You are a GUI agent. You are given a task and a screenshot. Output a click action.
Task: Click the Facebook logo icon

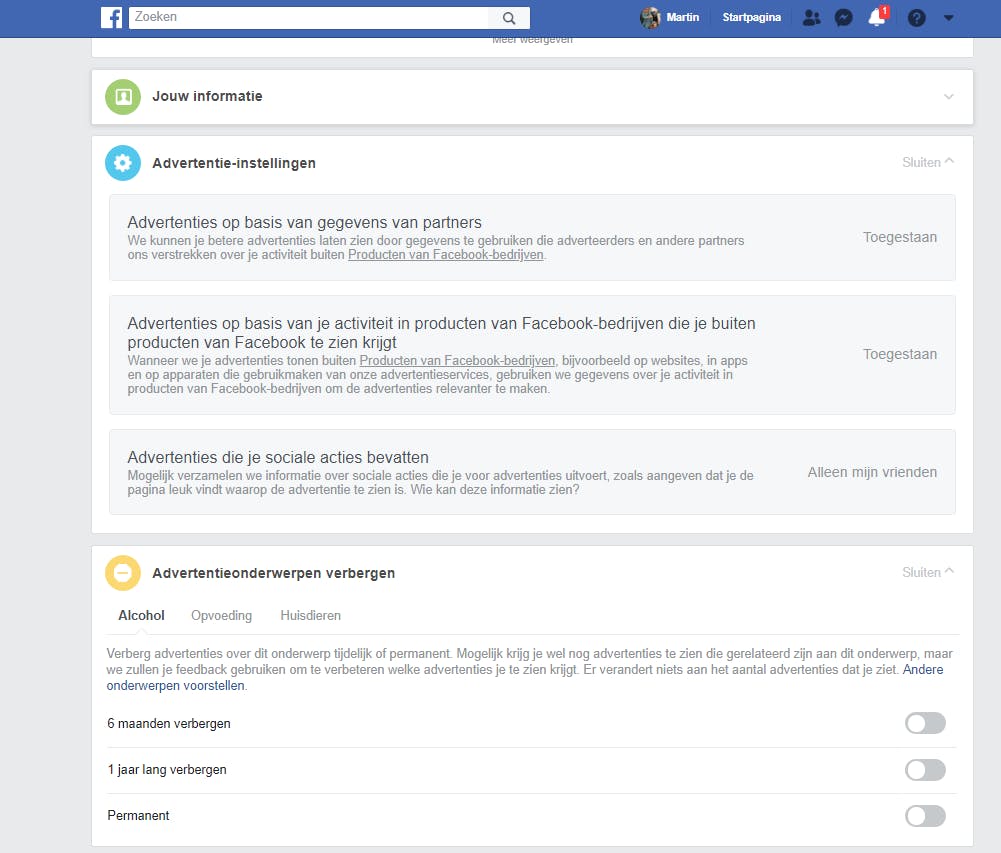click(112, 17)
